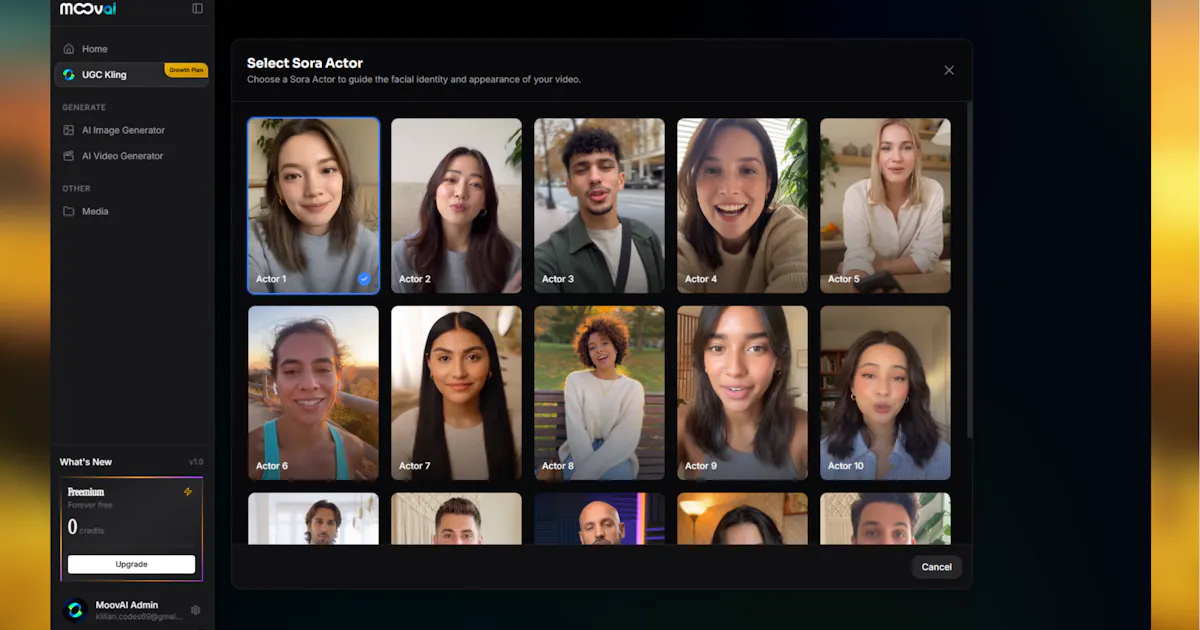Click the actor list vertical scrollbar
Viewport: 1200px width, 630px height.
pyautogui.click(x=968, y=270)
